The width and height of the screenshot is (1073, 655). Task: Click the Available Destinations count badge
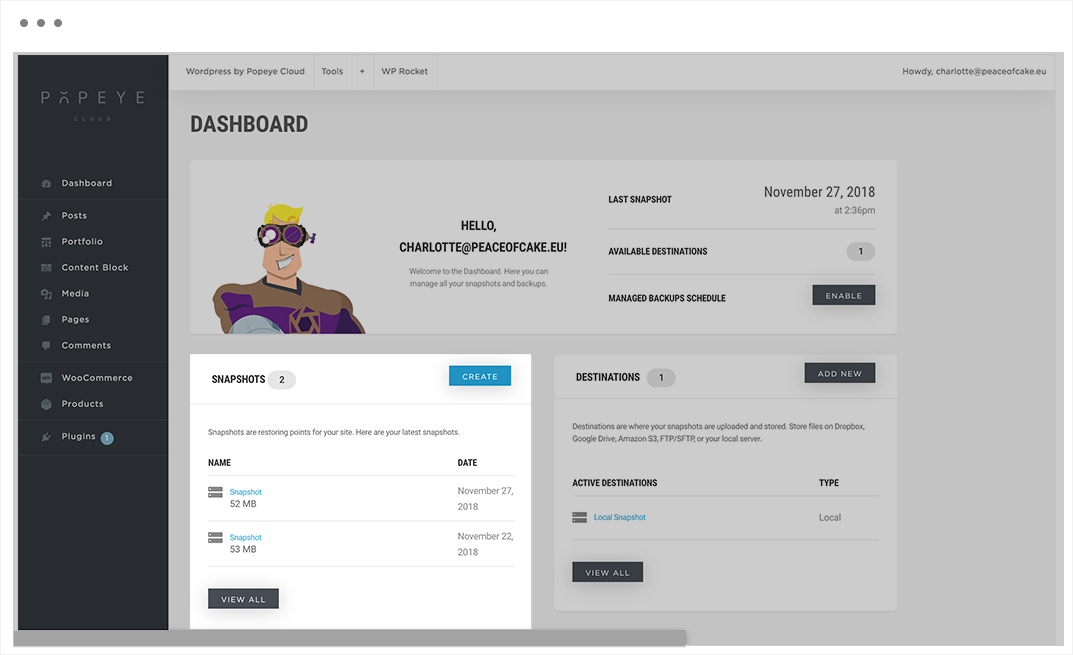(861, 251)
